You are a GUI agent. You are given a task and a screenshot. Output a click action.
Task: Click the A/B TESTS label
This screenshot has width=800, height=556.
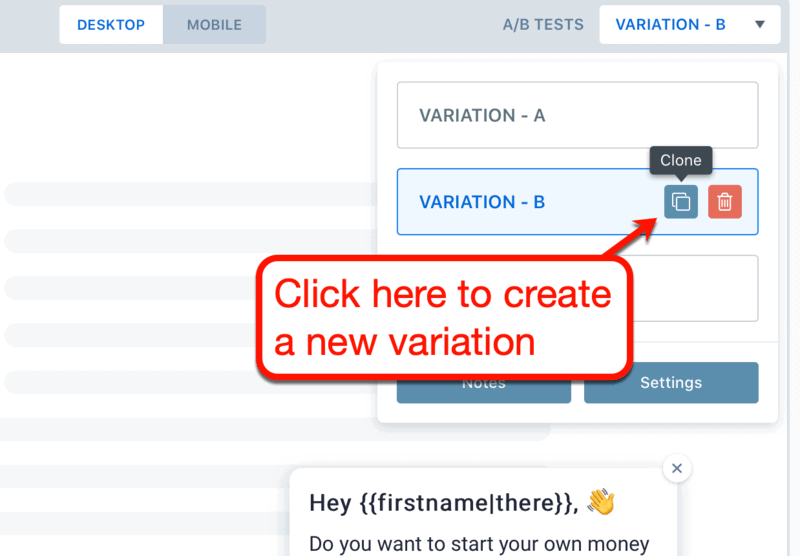coord(543,24)
